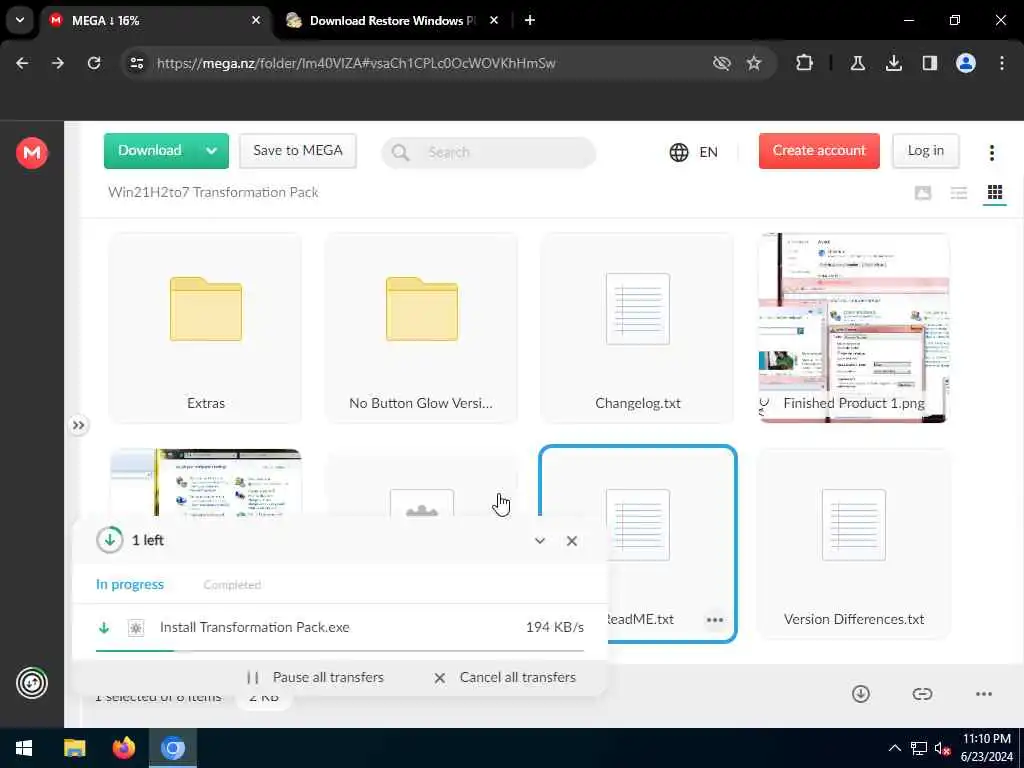Open browser profile avatar

pyautogui.click(x=965, y=63)
